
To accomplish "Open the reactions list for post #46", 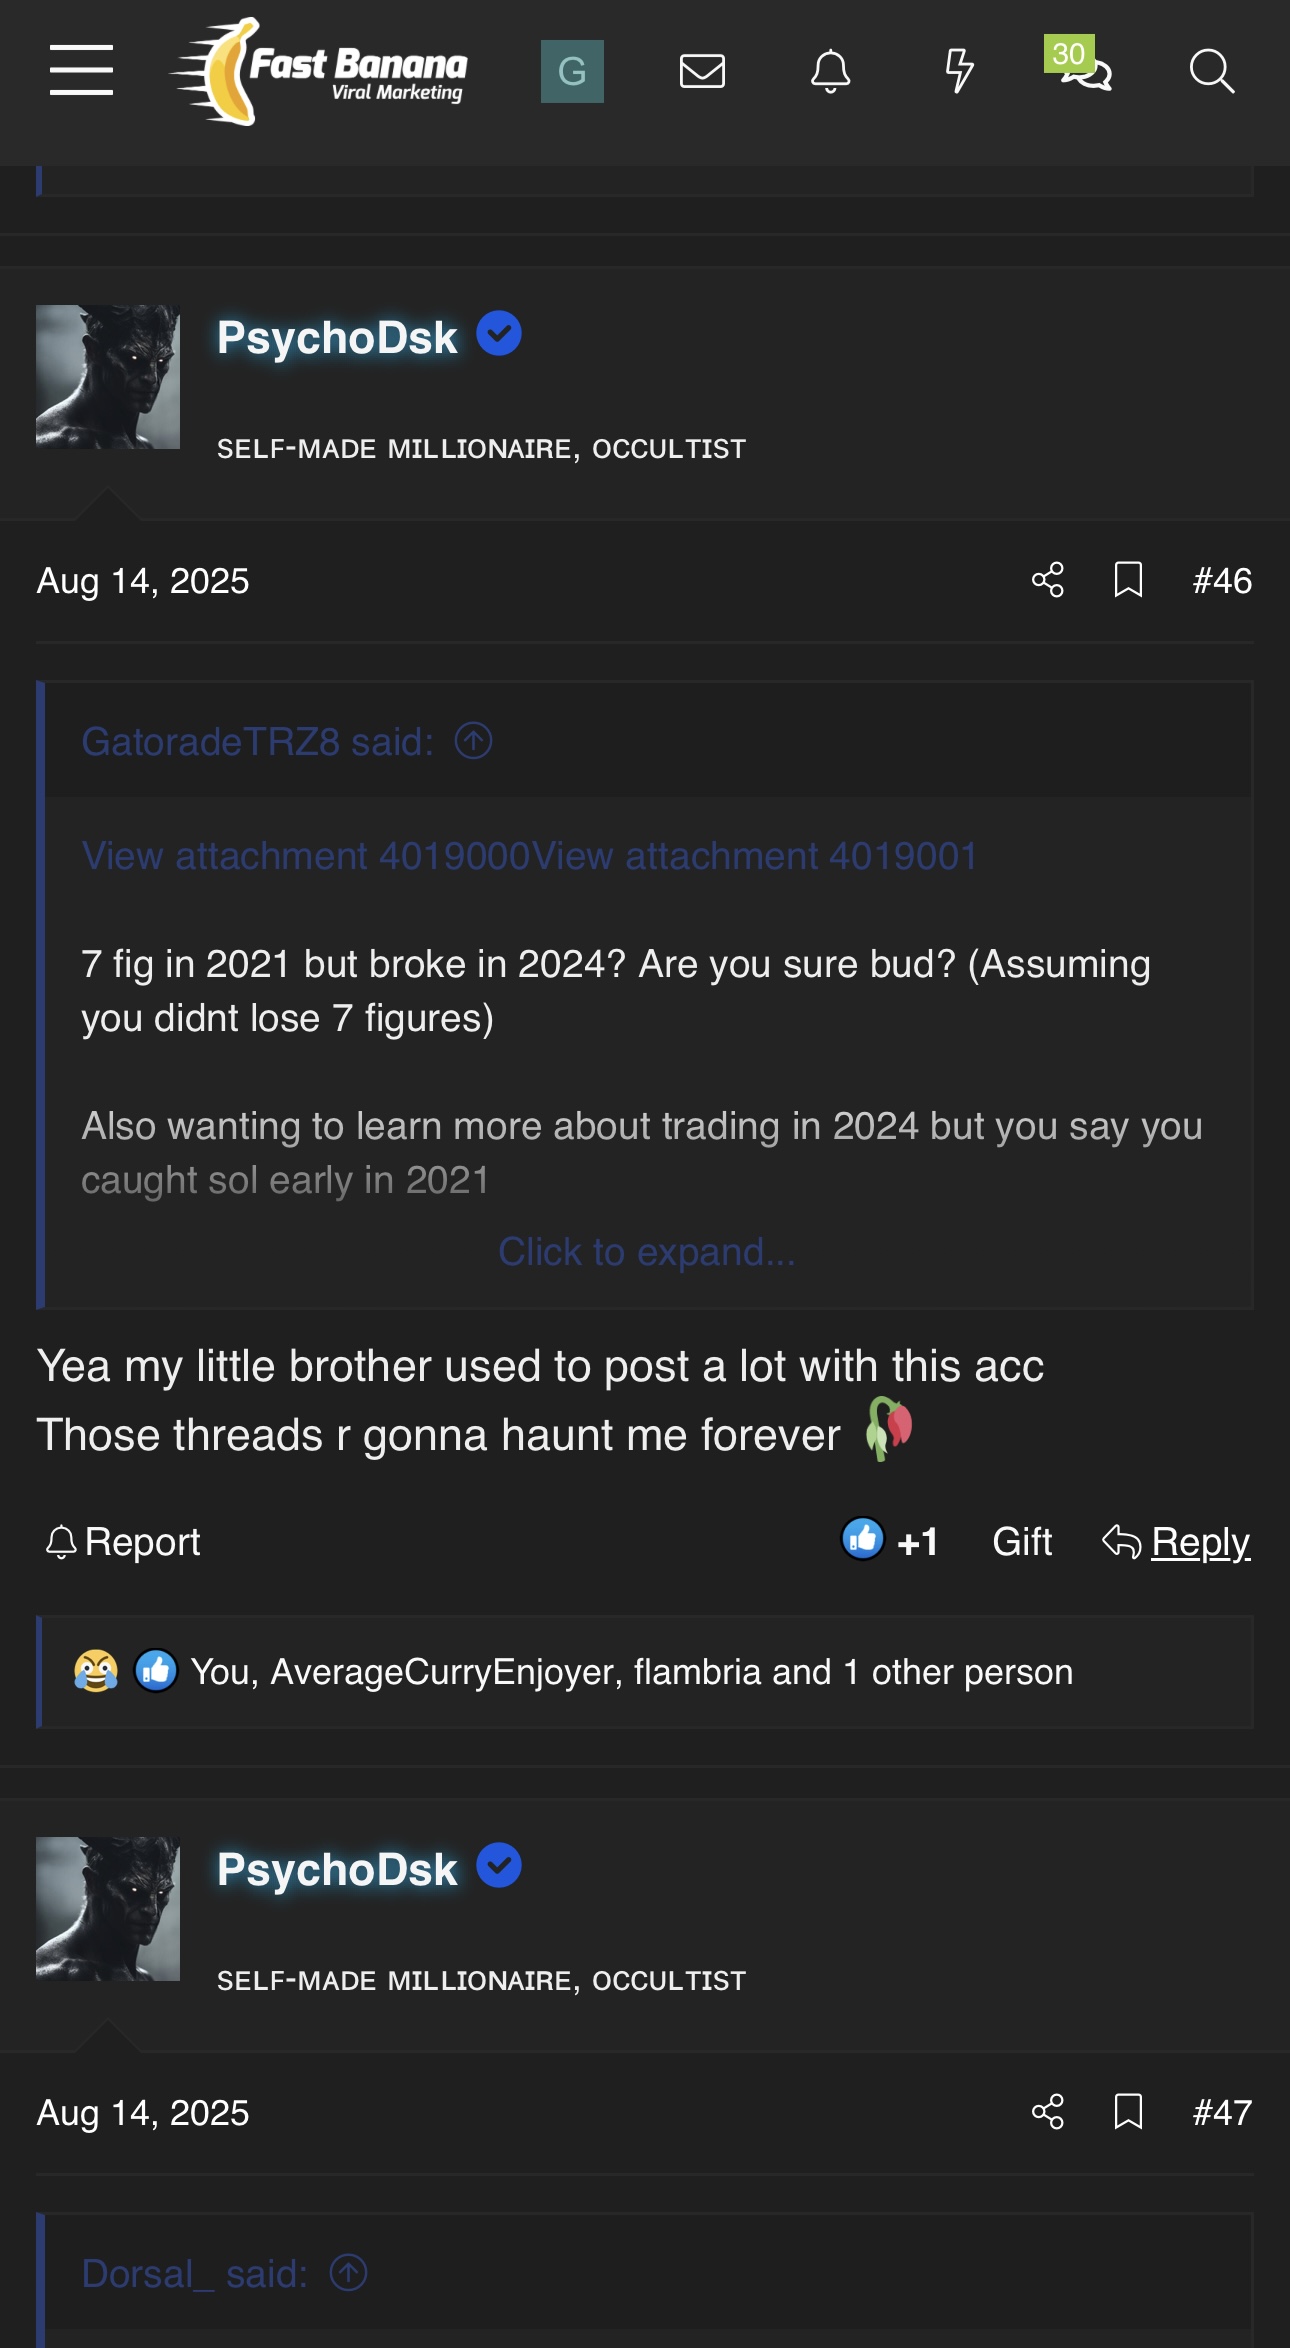I will click(x=631, y=1672).
